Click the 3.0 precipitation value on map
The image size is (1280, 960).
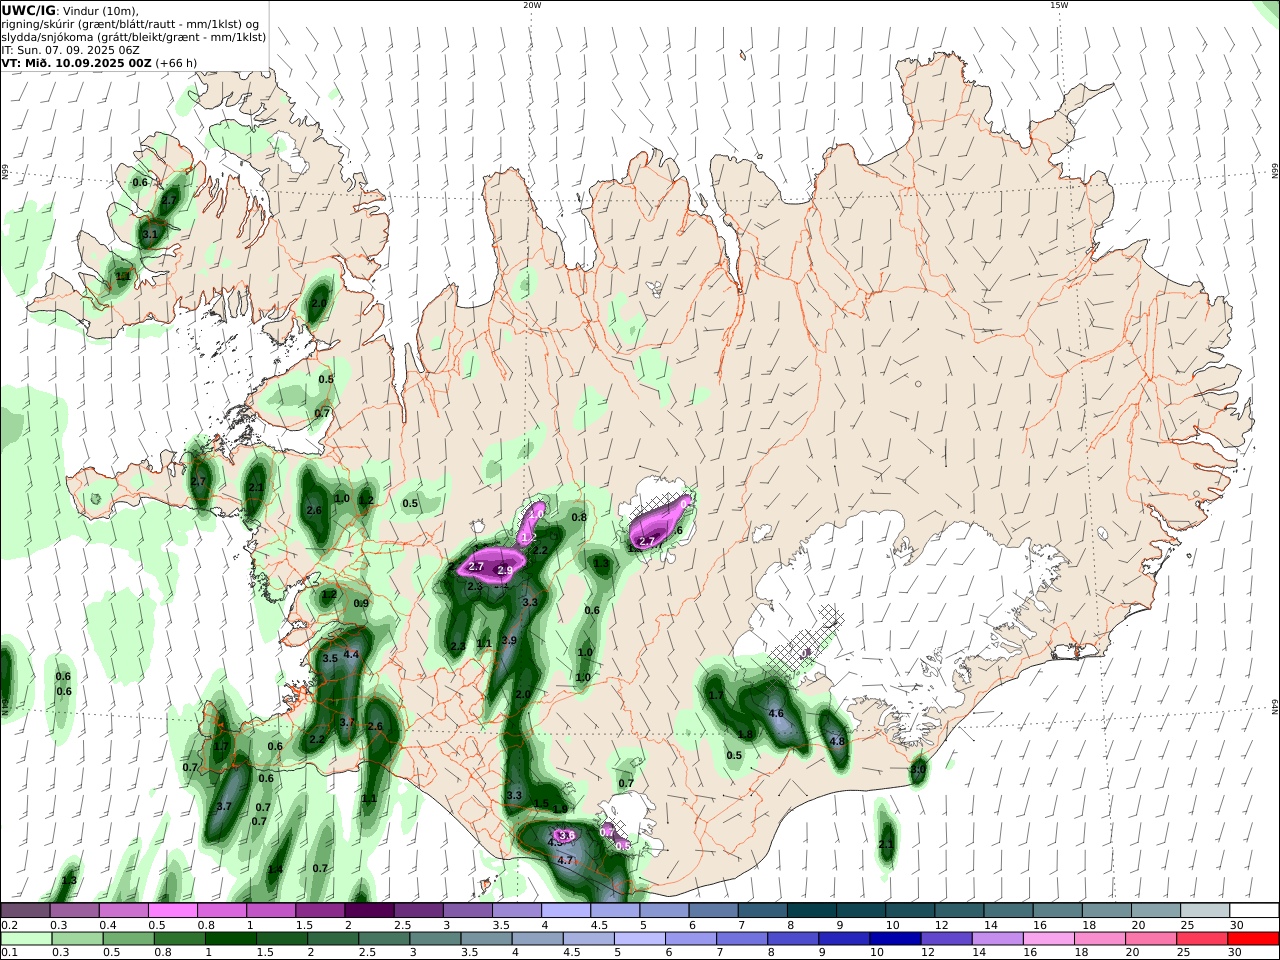(918, 769)
